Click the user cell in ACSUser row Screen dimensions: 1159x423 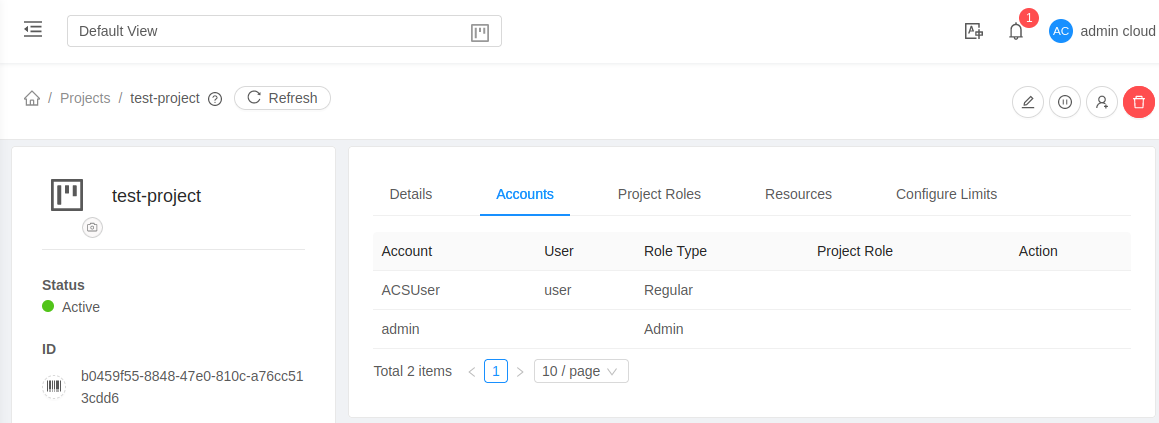click(557, 290)
